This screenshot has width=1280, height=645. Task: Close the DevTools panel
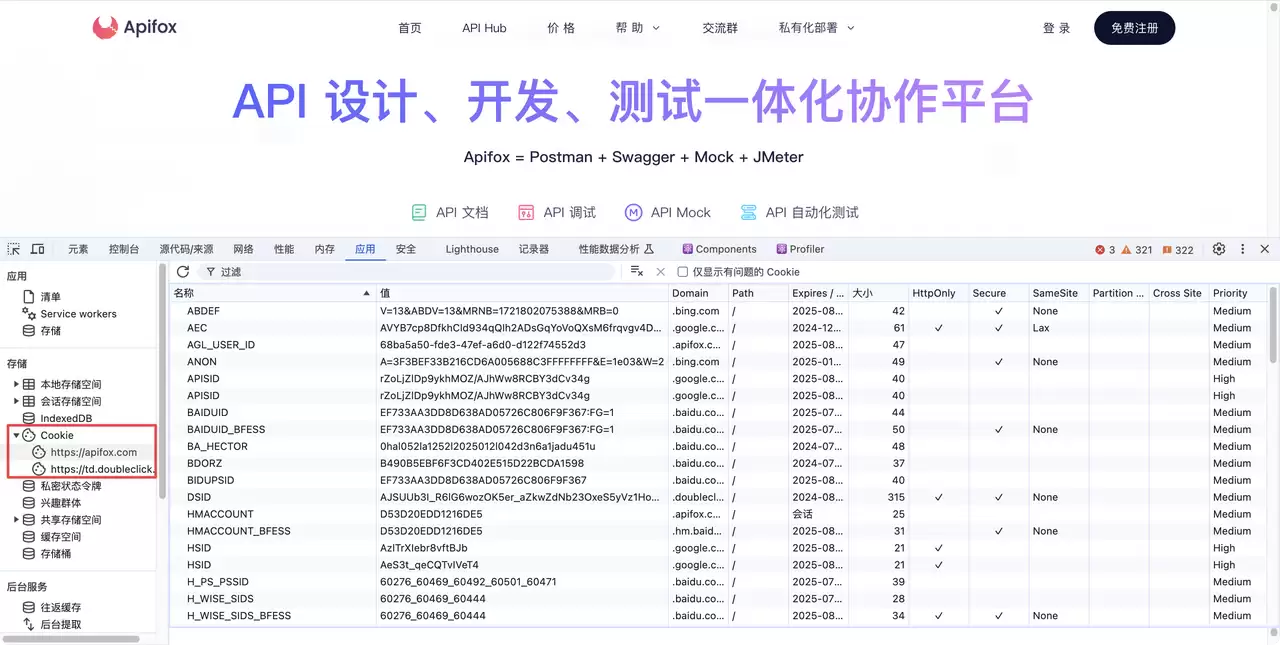coord(1265,249)
